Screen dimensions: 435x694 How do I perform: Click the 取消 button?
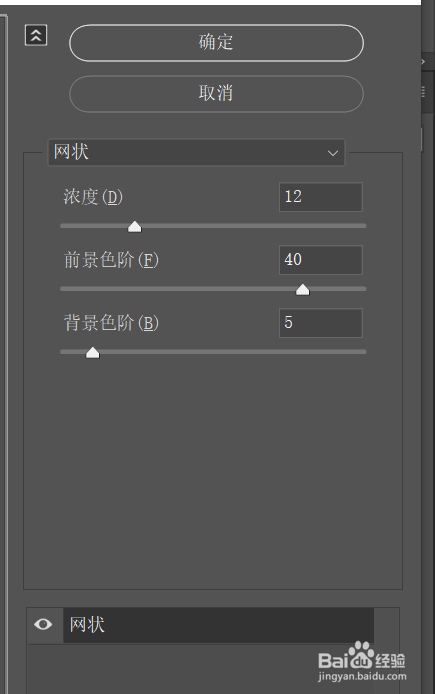pyautogui.click(x=216, y=94)
